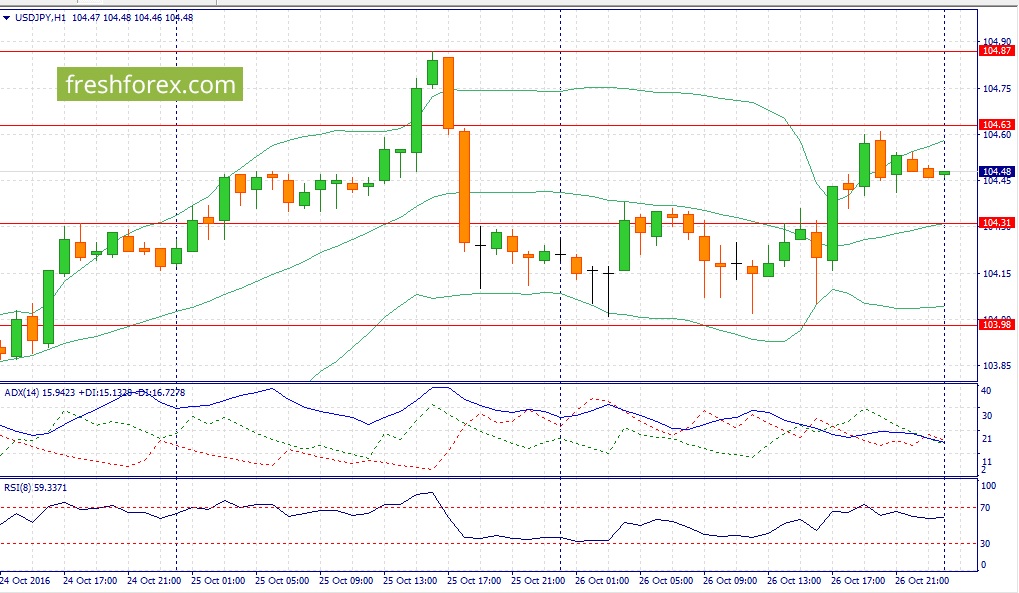Click the 104.31 red level label

pos(993,222)
